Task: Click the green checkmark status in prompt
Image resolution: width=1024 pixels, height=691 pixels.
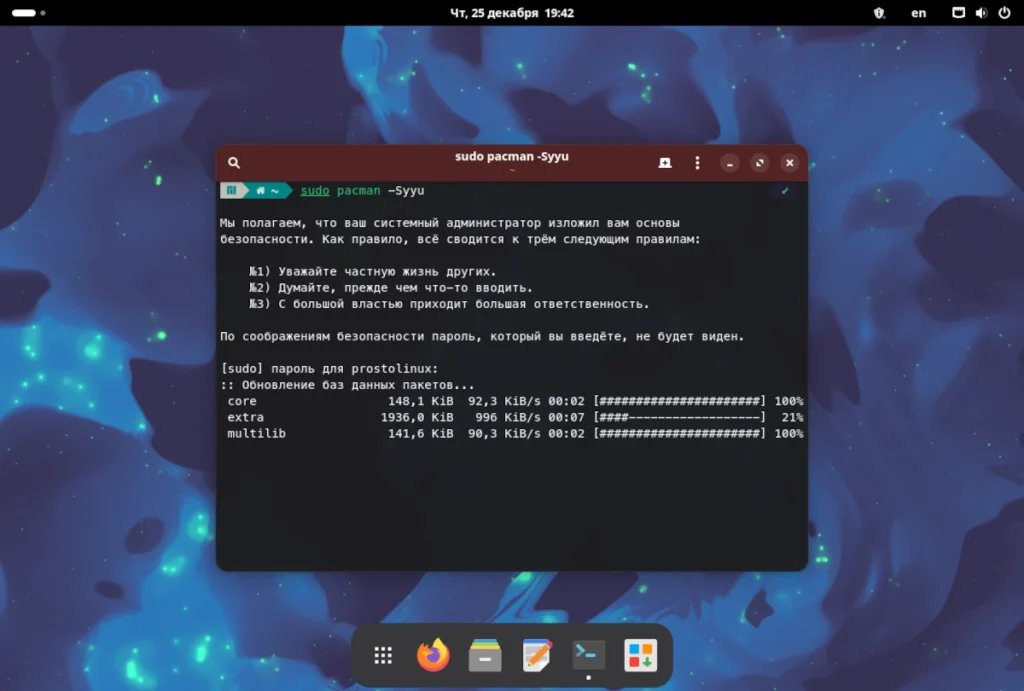Action: click(x=785, y=191)
